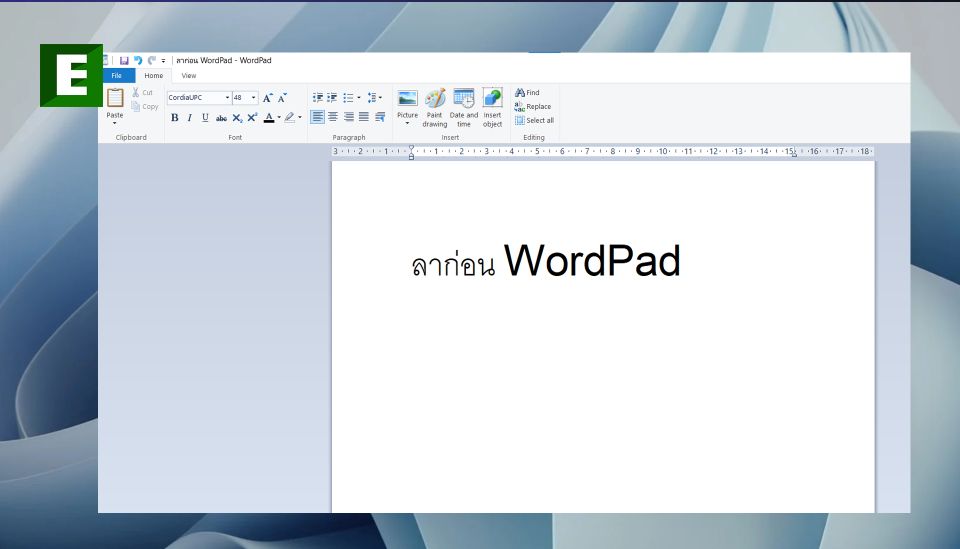Insert Date and time

pyautogui.click(x=463, y=108)
